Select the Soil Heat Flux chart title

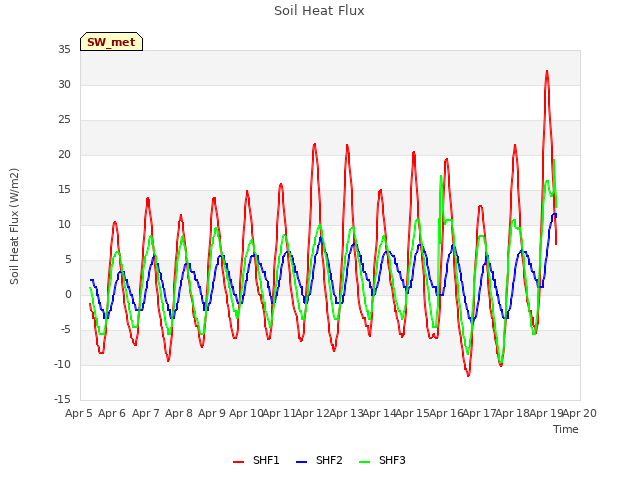point(319,11)
